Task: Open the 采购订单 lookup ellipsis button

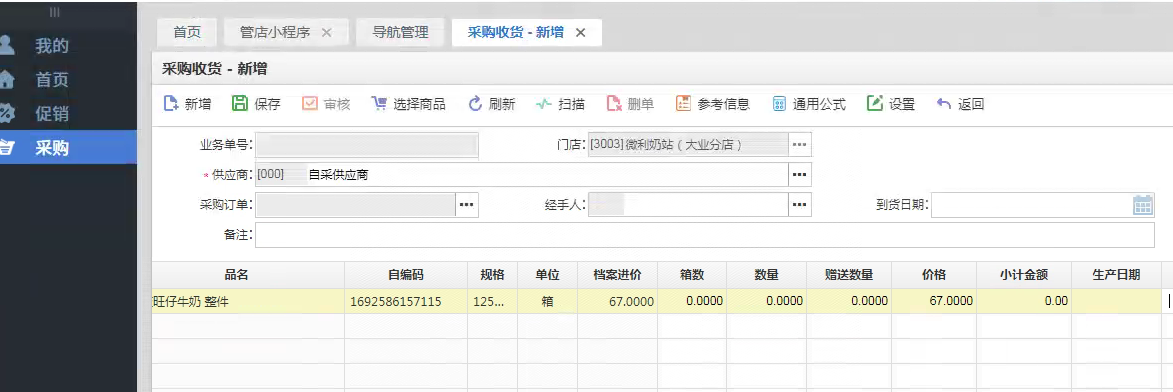Action: 467,205
